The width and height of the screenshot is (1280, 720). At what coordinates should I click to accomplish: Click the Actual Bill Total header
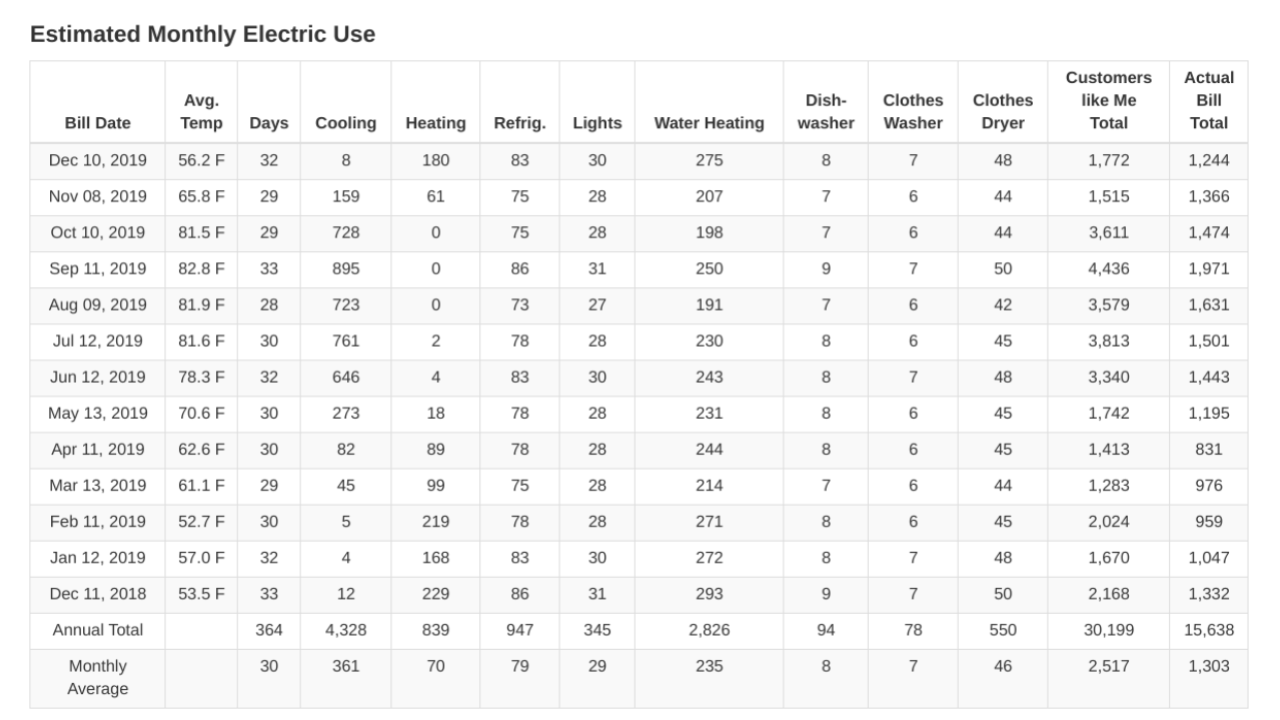[1209, 100]
